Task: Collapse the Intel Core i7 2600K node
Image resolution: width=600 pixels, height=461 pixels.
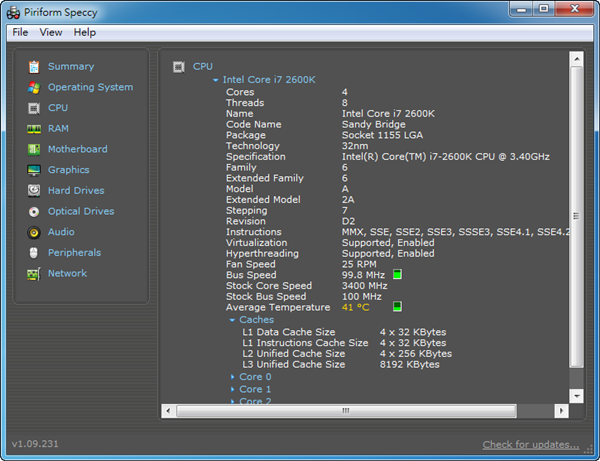Action: (x=215, y=79)
